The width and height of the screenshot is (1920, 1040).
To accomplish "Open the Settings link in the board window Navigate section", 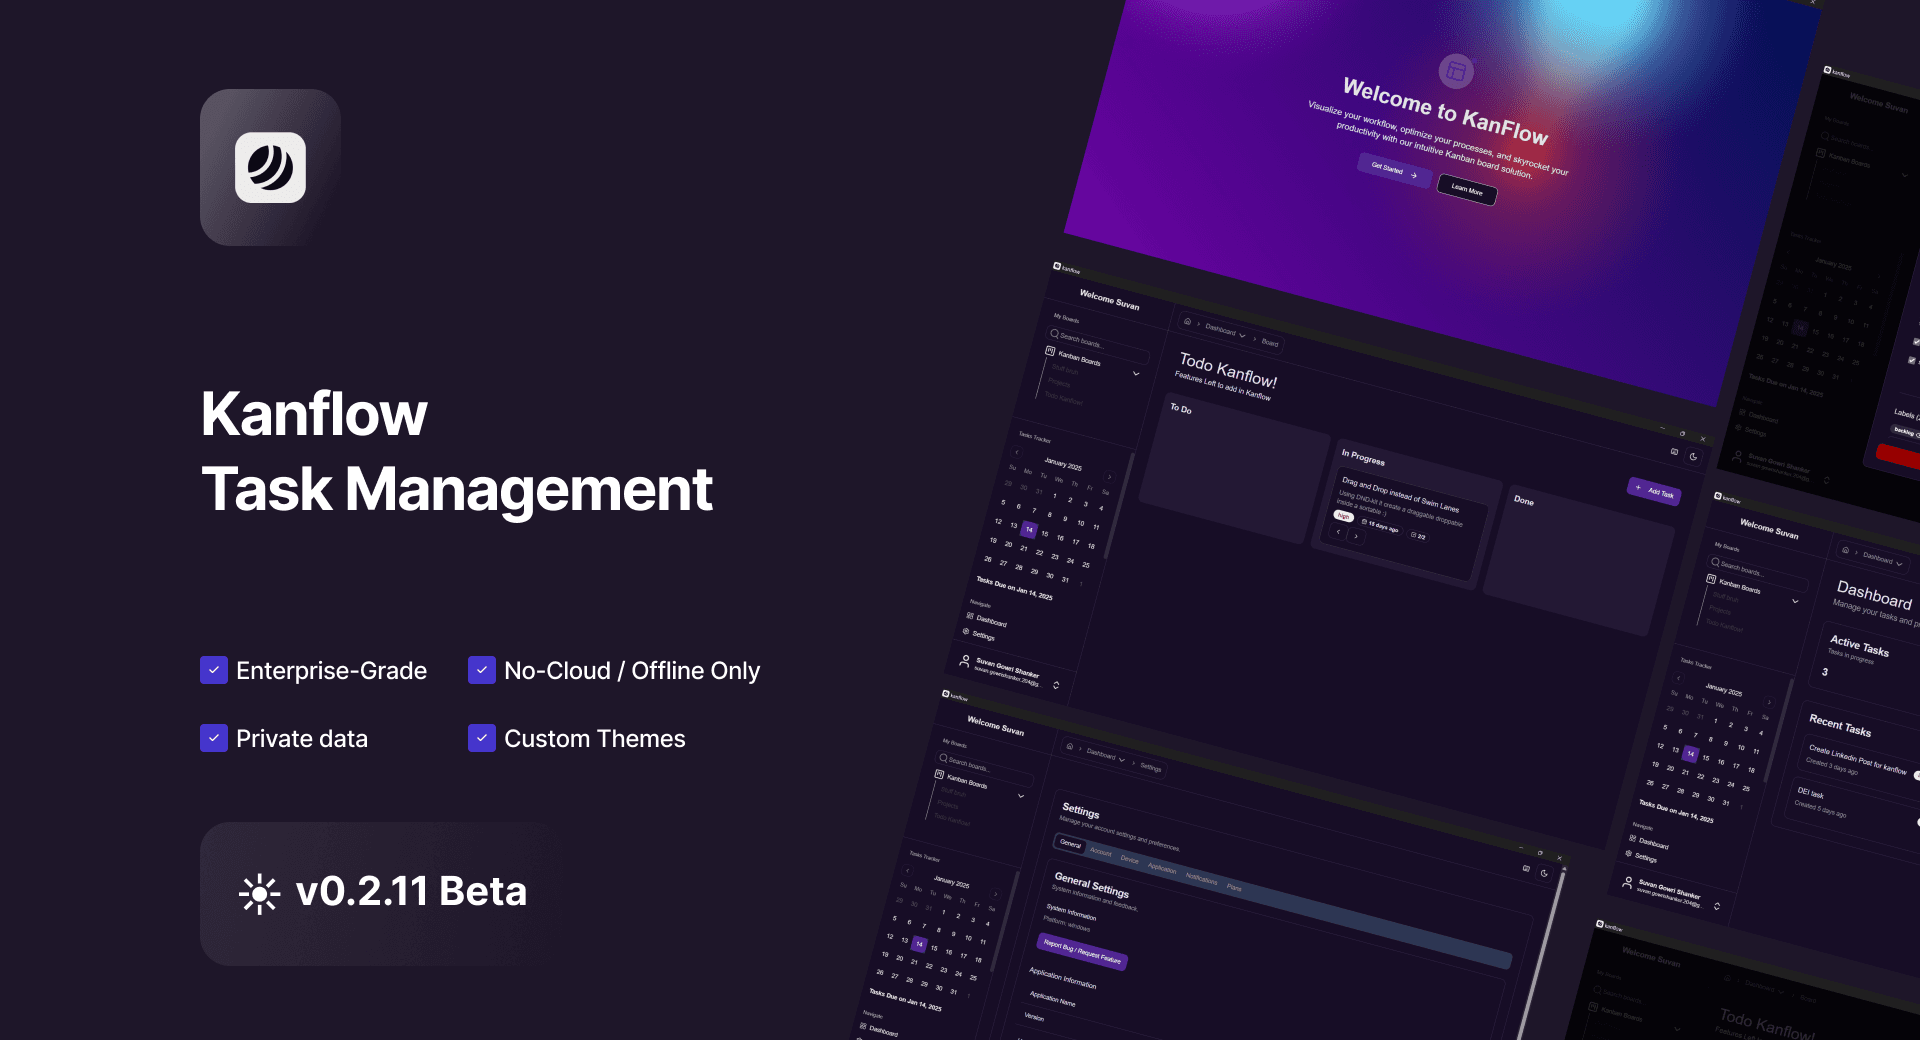I will coord(978,634).
